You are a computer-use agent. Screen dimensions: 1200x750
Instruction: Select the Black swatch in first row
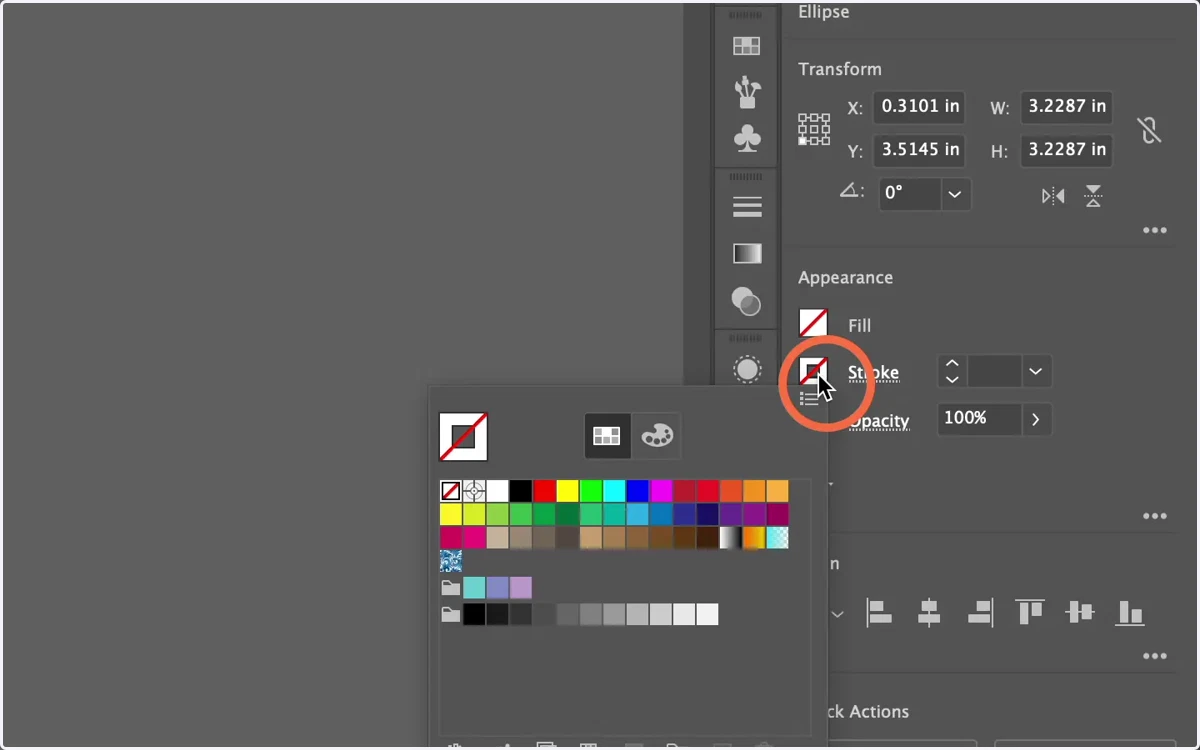[x=521, y=491]
